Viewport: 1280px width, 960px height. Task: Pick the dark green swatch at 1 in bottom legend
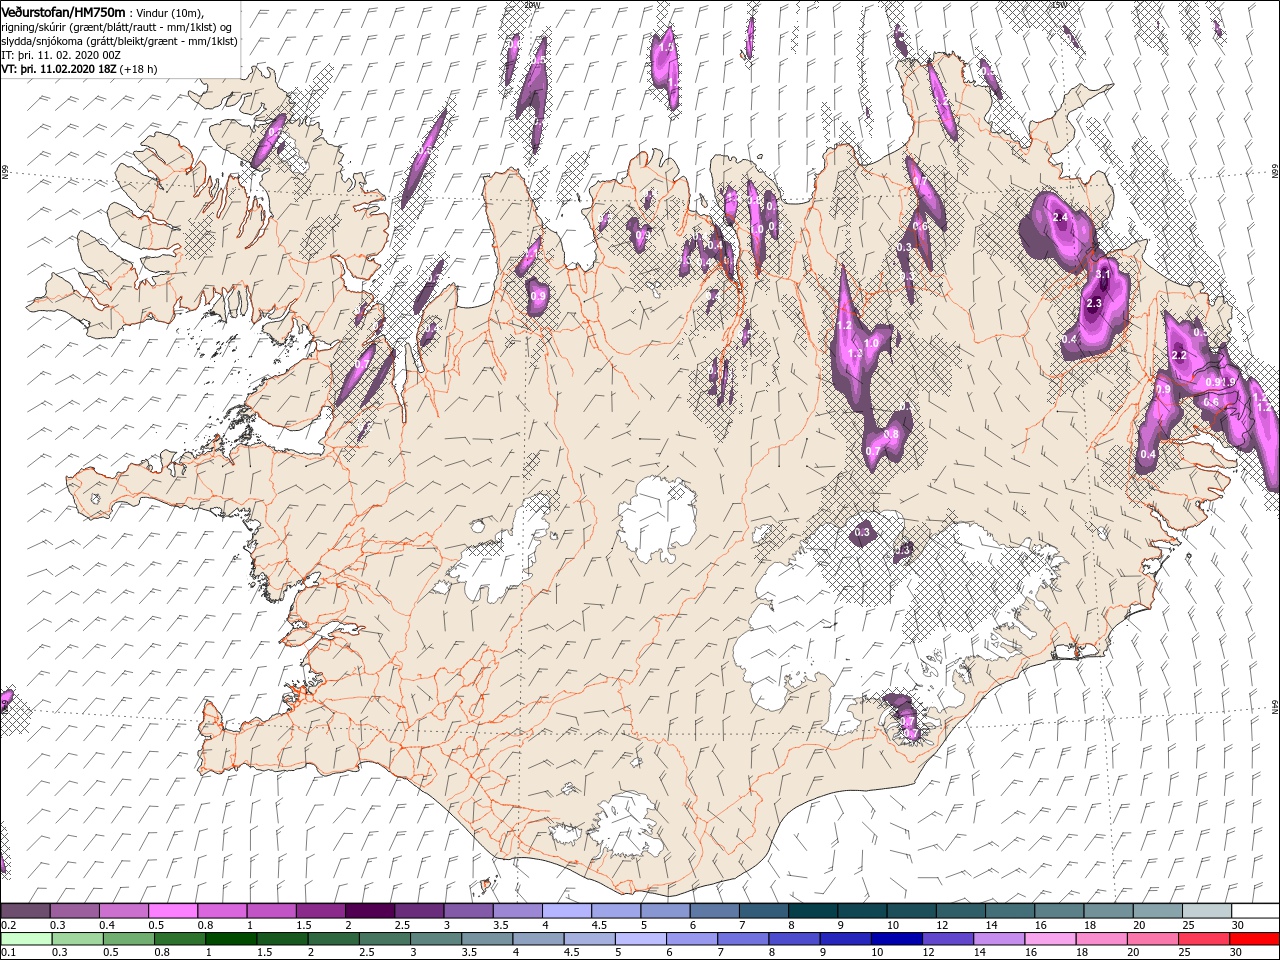point(231,939)
